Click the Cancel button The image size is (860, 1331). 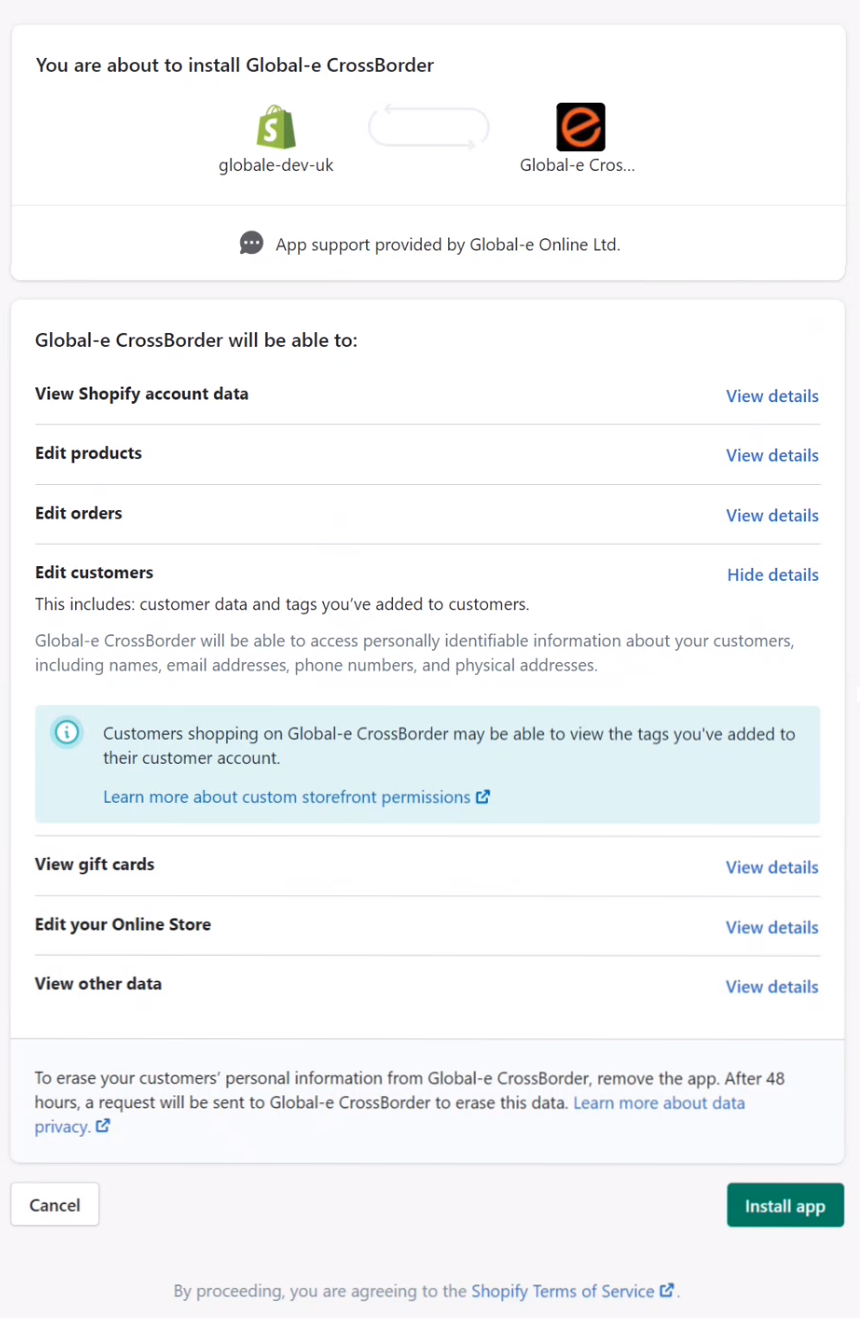54,1204
